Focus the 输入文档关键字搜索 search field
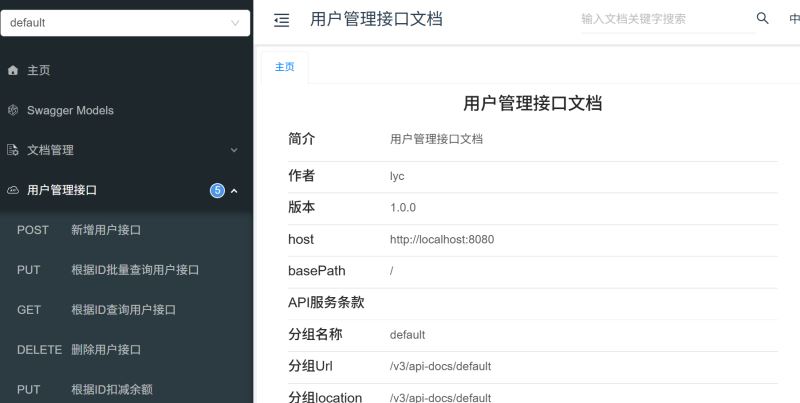The width and height of the screenshot is (800, 403). (x=667, y=19)
